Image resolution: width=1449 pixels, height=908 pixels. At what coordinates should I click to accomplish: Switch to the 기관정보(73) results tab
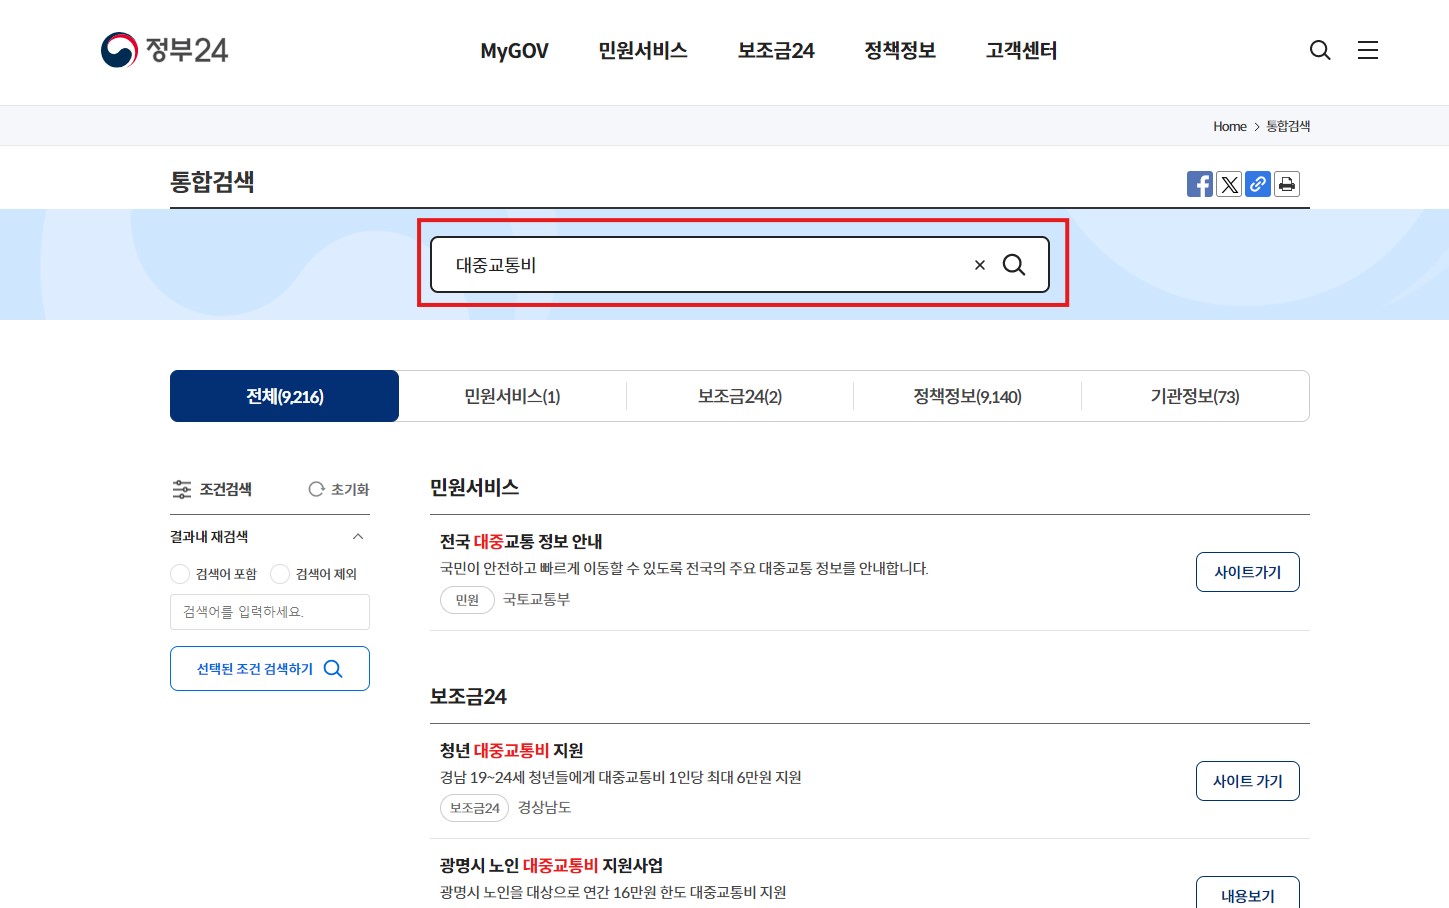(x=1194, y=396)
